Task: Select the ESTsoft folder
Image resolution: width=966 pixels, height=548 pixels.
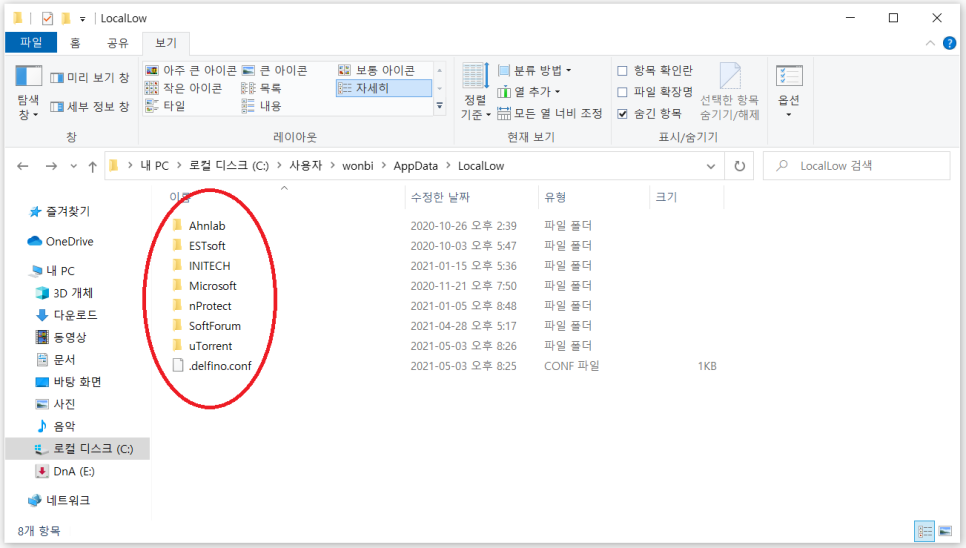Action: pyautogui.click(x=207, y=246)
